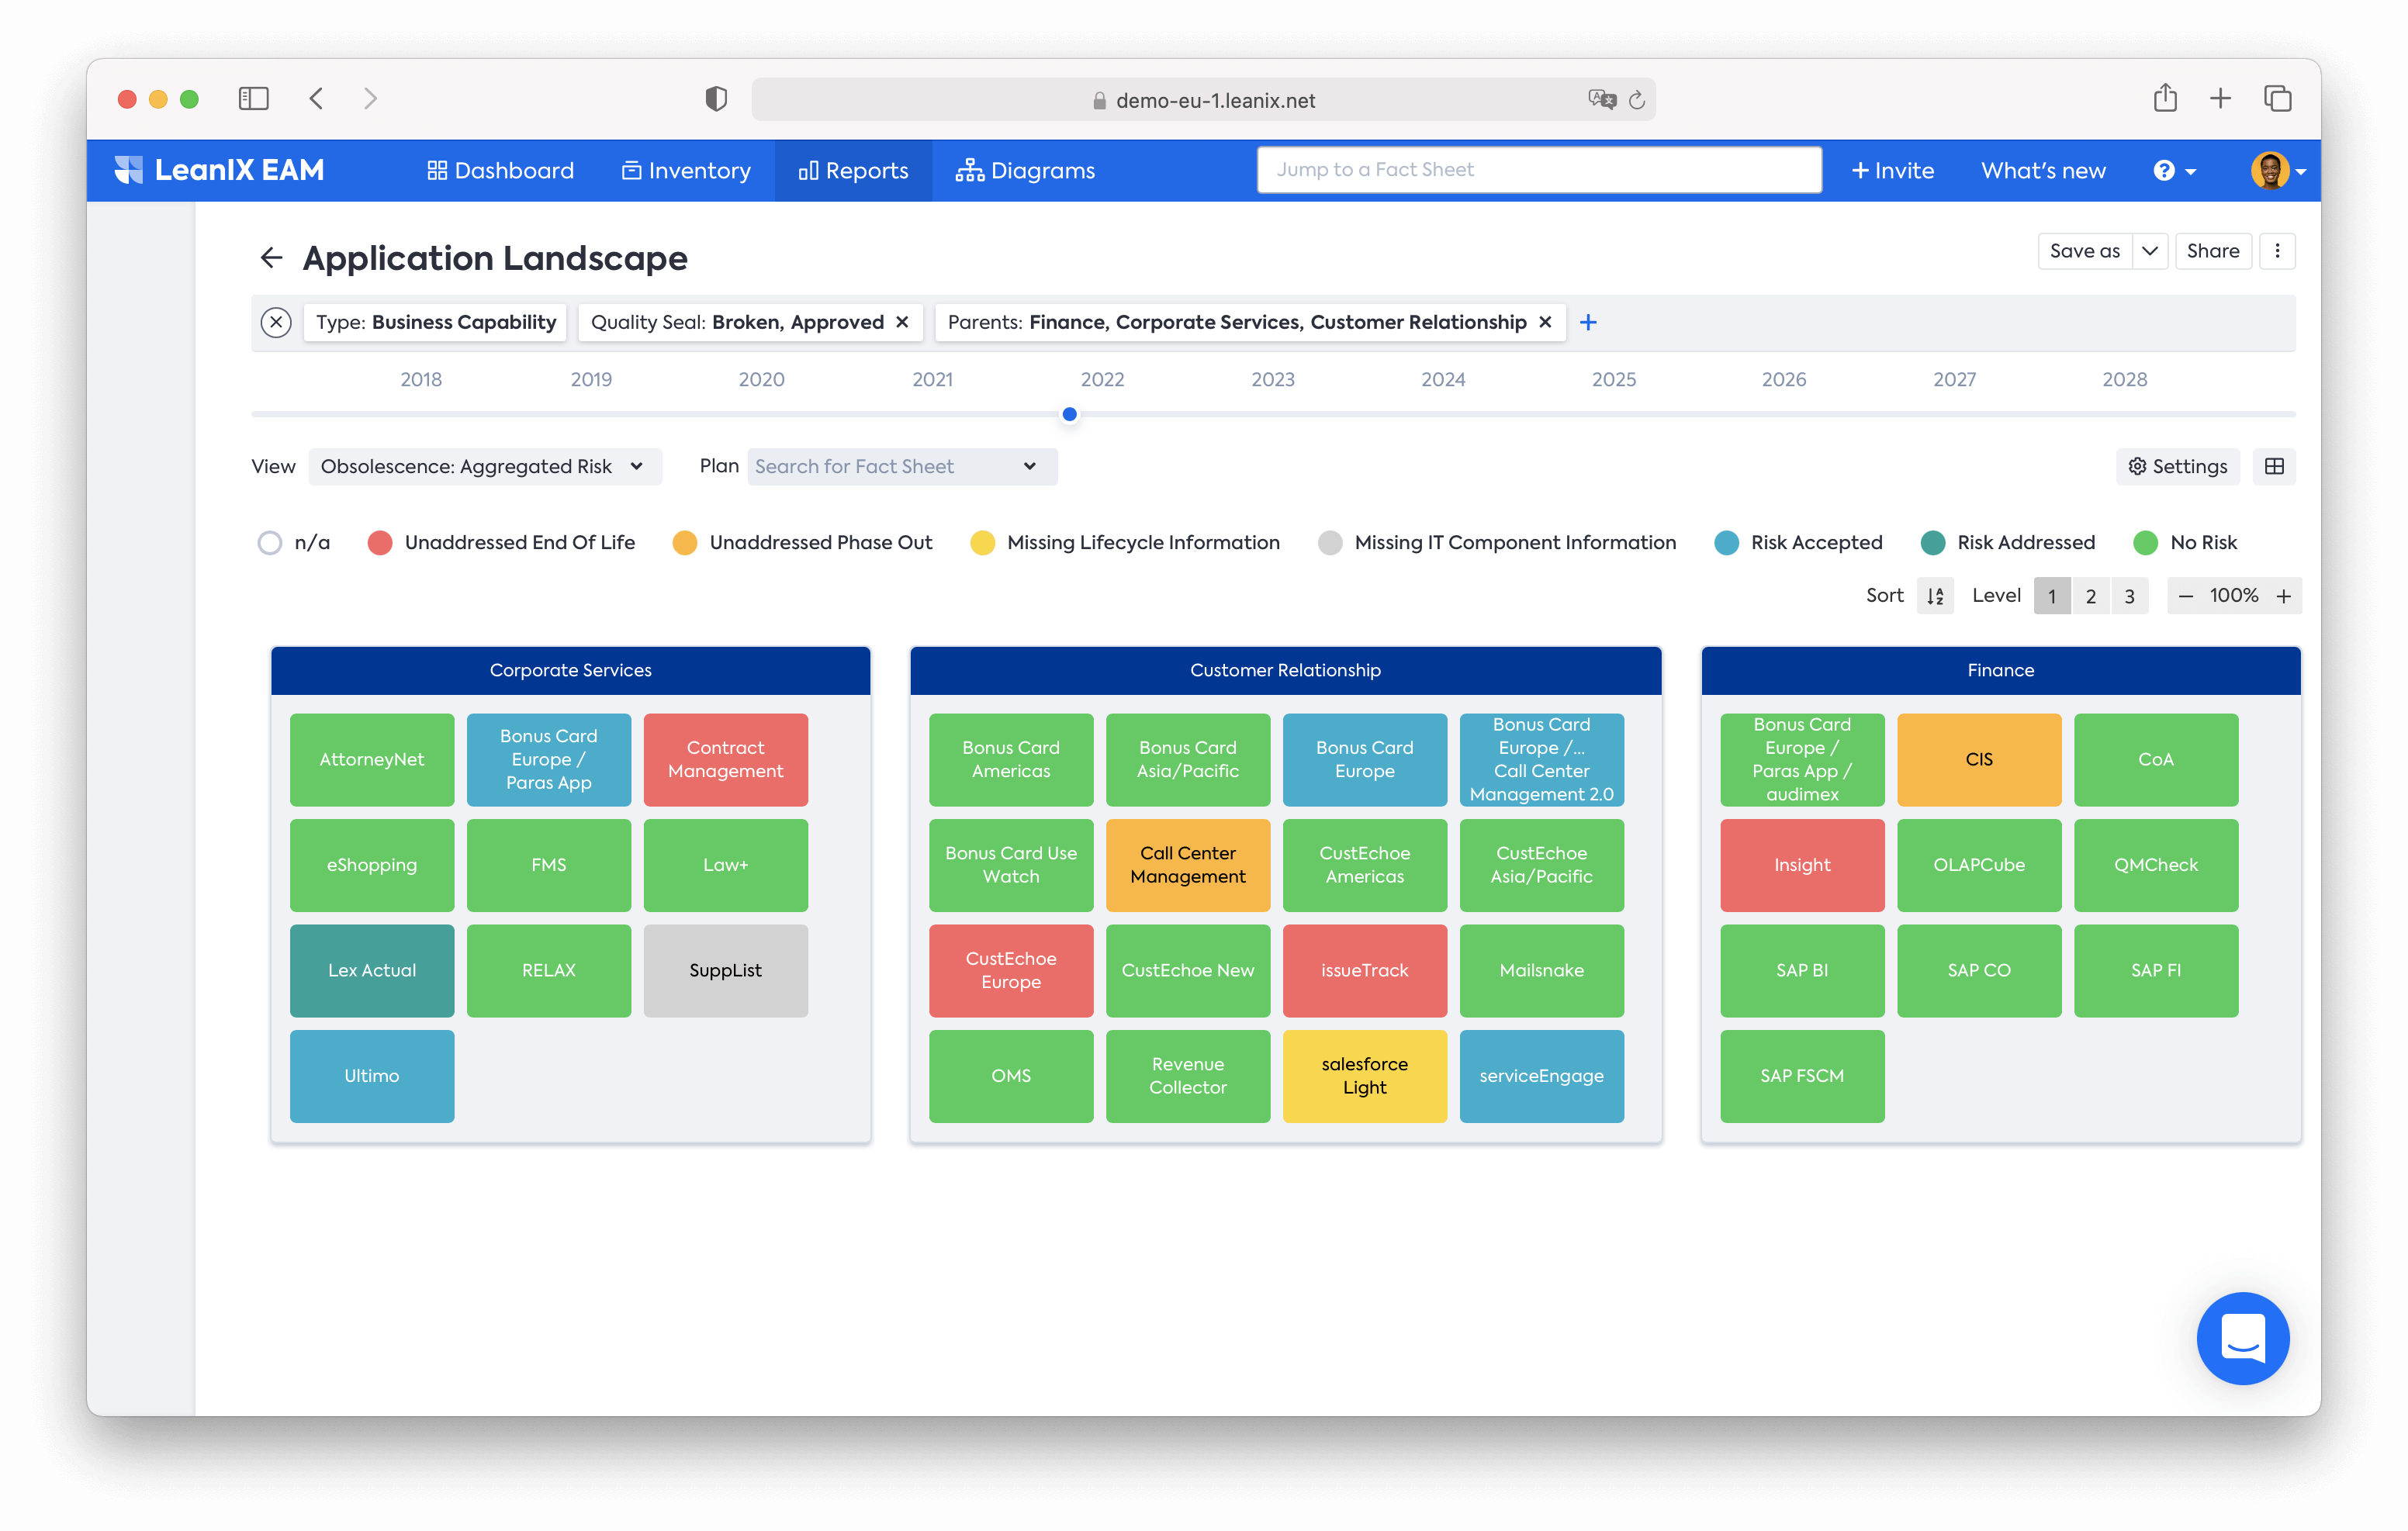Click the Save as button
The height and width of the screenshot is (1531, 2408).
2084,251
